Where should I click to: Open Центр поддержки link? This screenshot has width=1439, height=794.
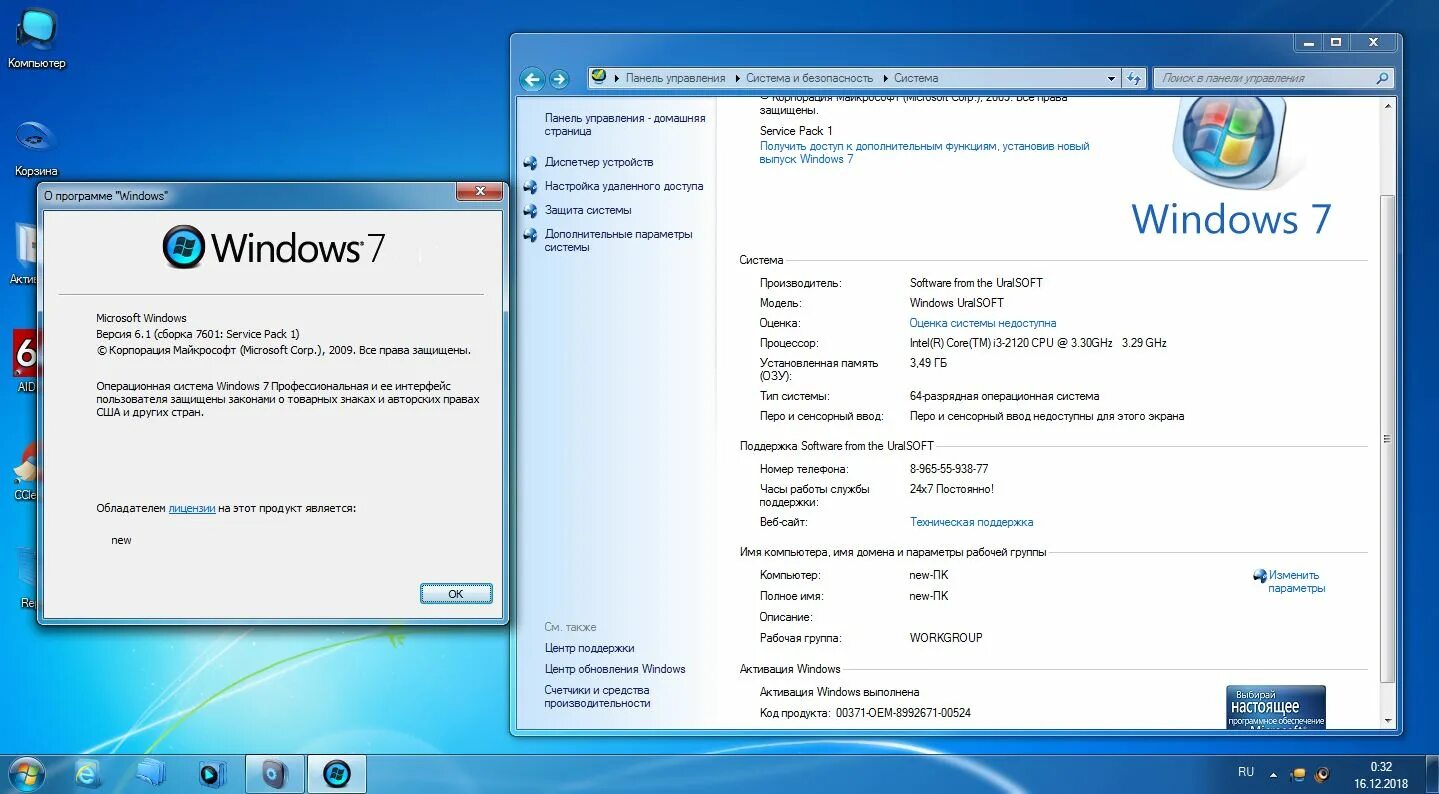tap(589, 648)
